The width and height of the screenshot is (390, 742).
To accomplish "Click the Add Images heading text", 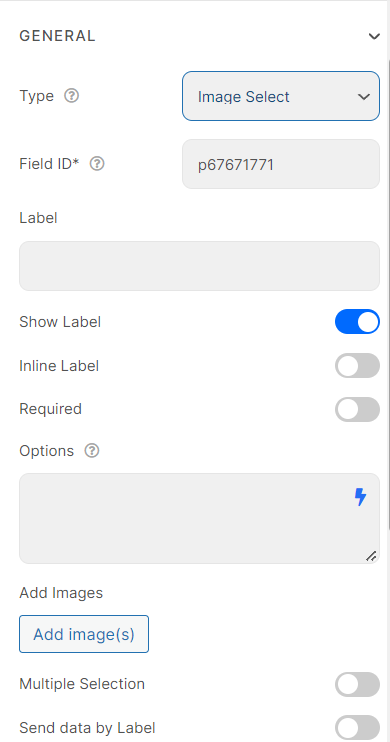I will click(61, 593).
